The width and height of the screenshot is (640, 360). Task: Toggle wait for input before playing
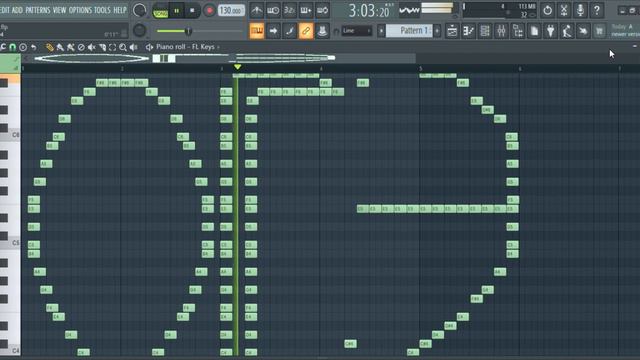273,10
